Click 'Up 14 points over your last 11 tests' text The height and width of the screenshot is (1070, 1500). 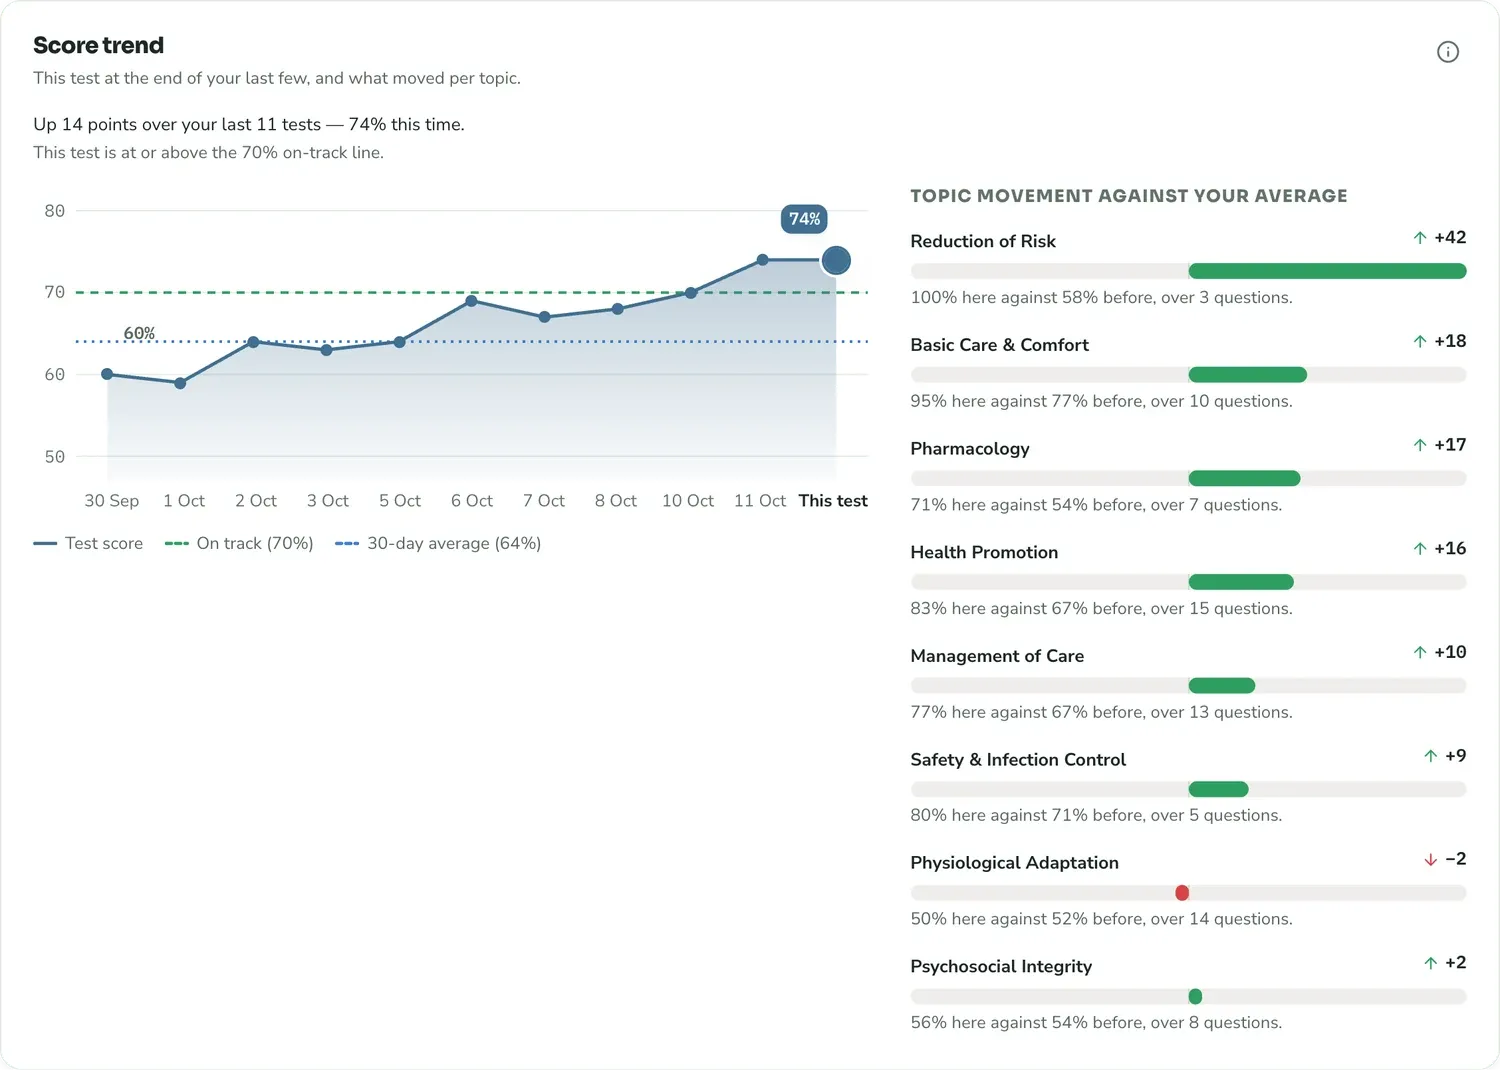coord(177,124)
